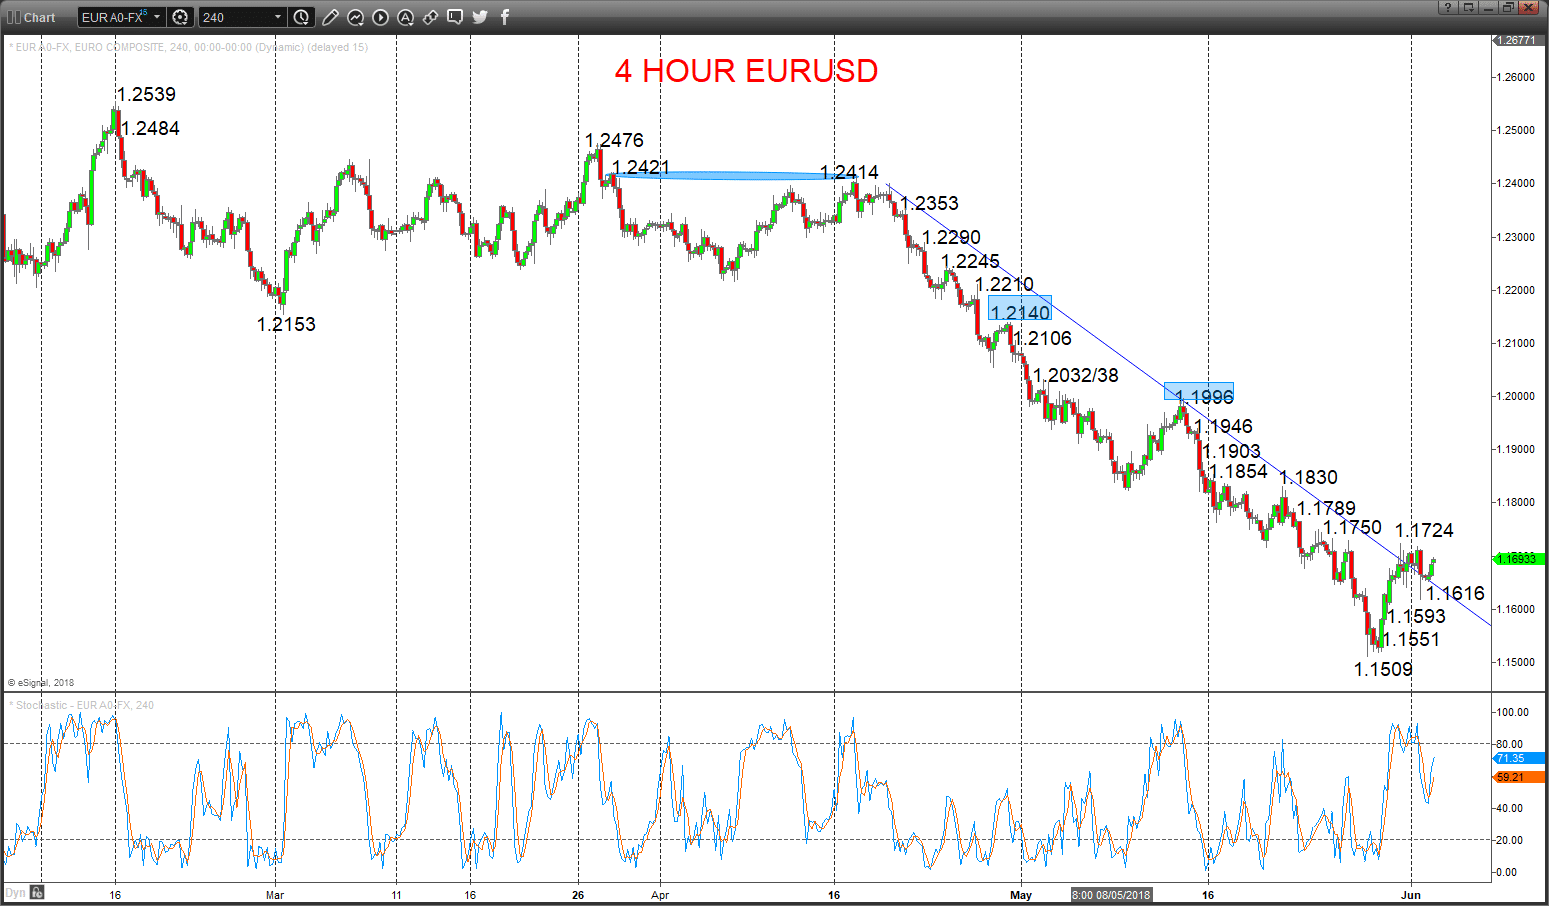This screenshot has width=1549, height=906.
Task: Select the 1.1593 price annotation
Action: click(1416, 616)
